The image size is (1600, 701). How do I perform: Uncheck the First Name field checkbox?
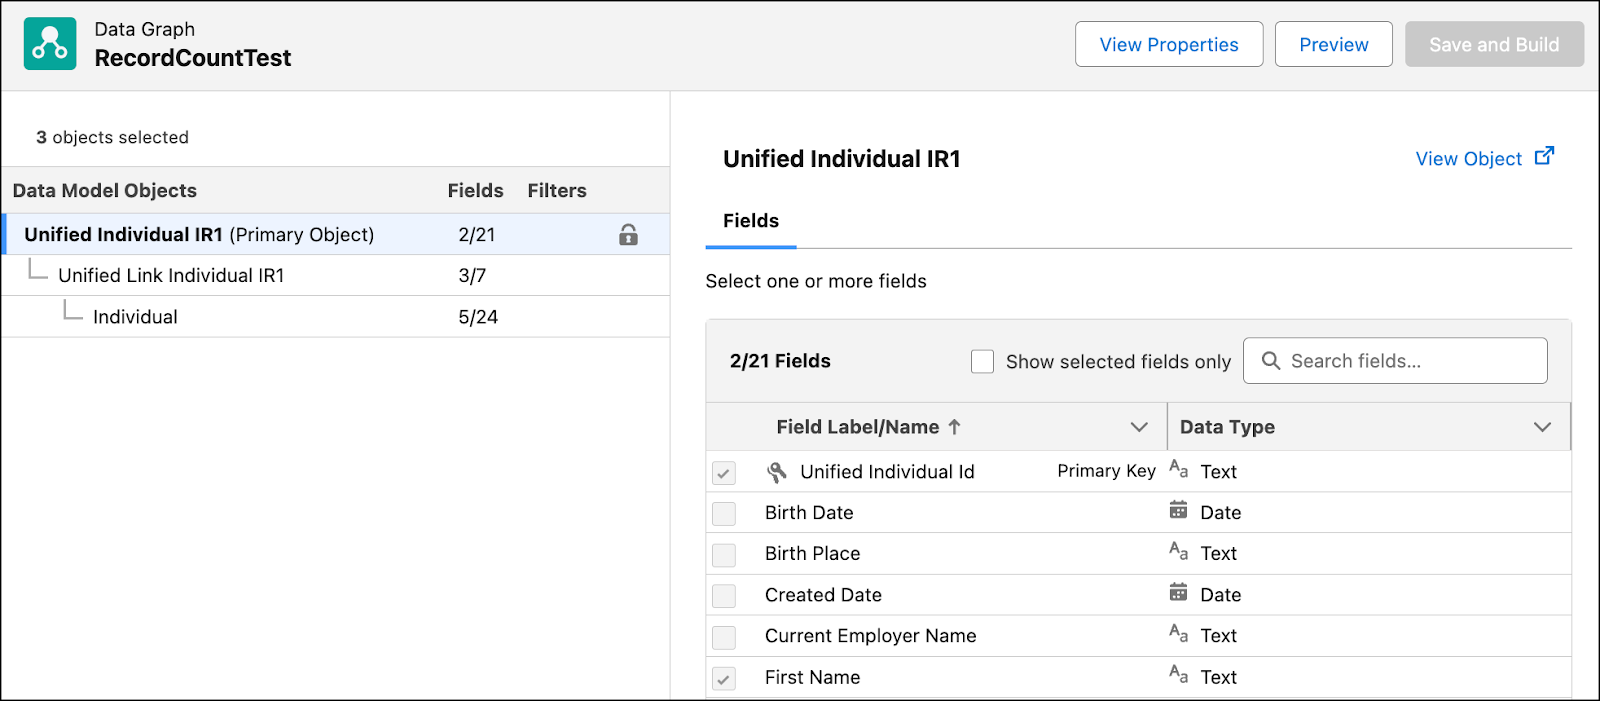pyautogui.click(x=724, y=678)
